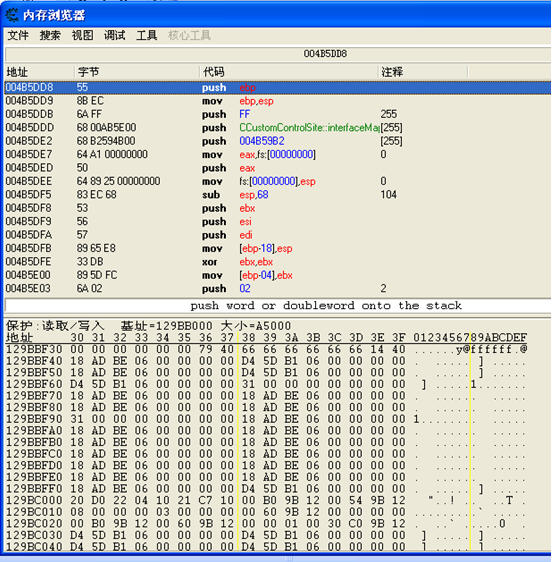Click the Cheat Engine gear icon in title bar
552x562 pixels.
12,15
